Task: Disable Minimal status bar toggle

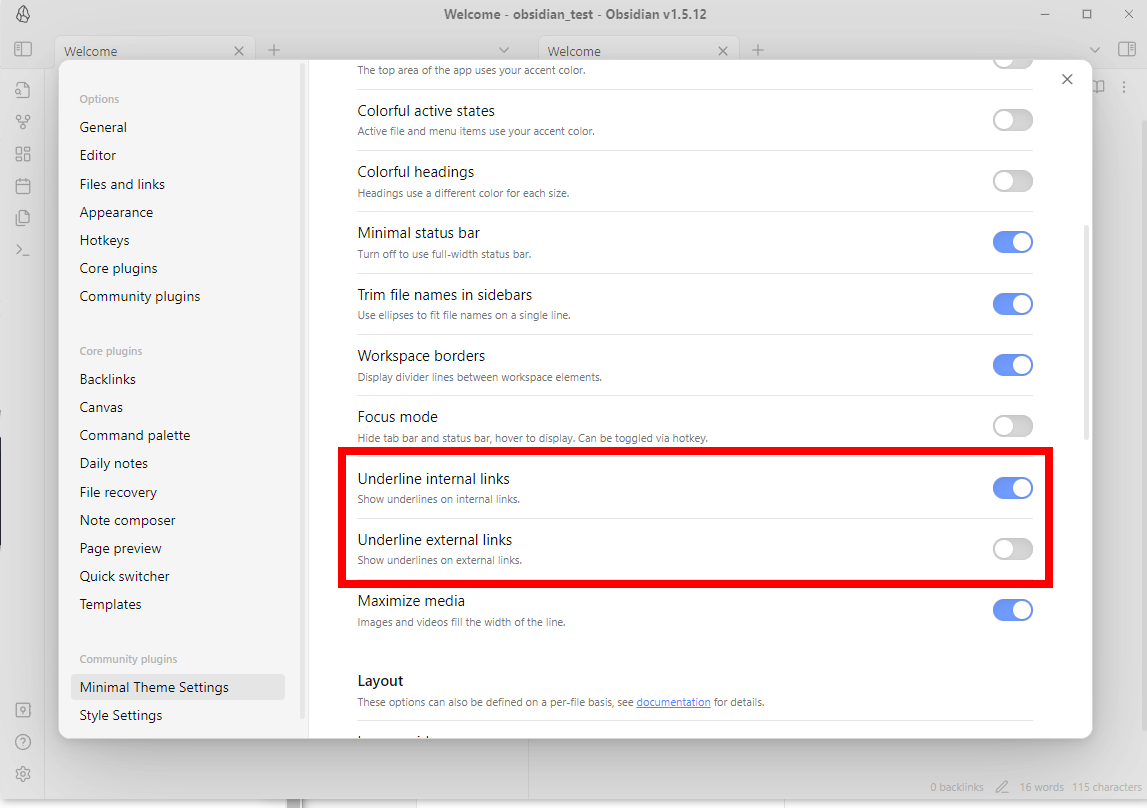Action: (x=1012, y=242)
